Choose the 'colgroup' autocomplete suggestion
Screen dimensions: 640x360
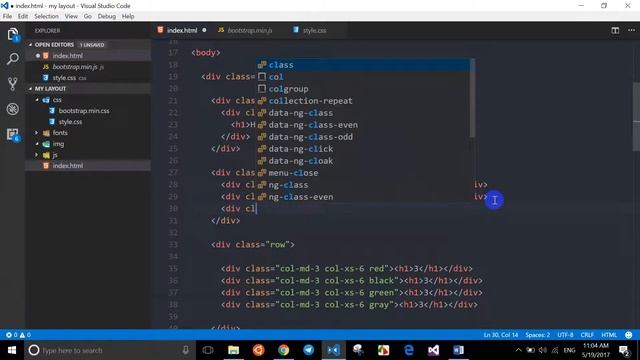[x=363, y=89]
